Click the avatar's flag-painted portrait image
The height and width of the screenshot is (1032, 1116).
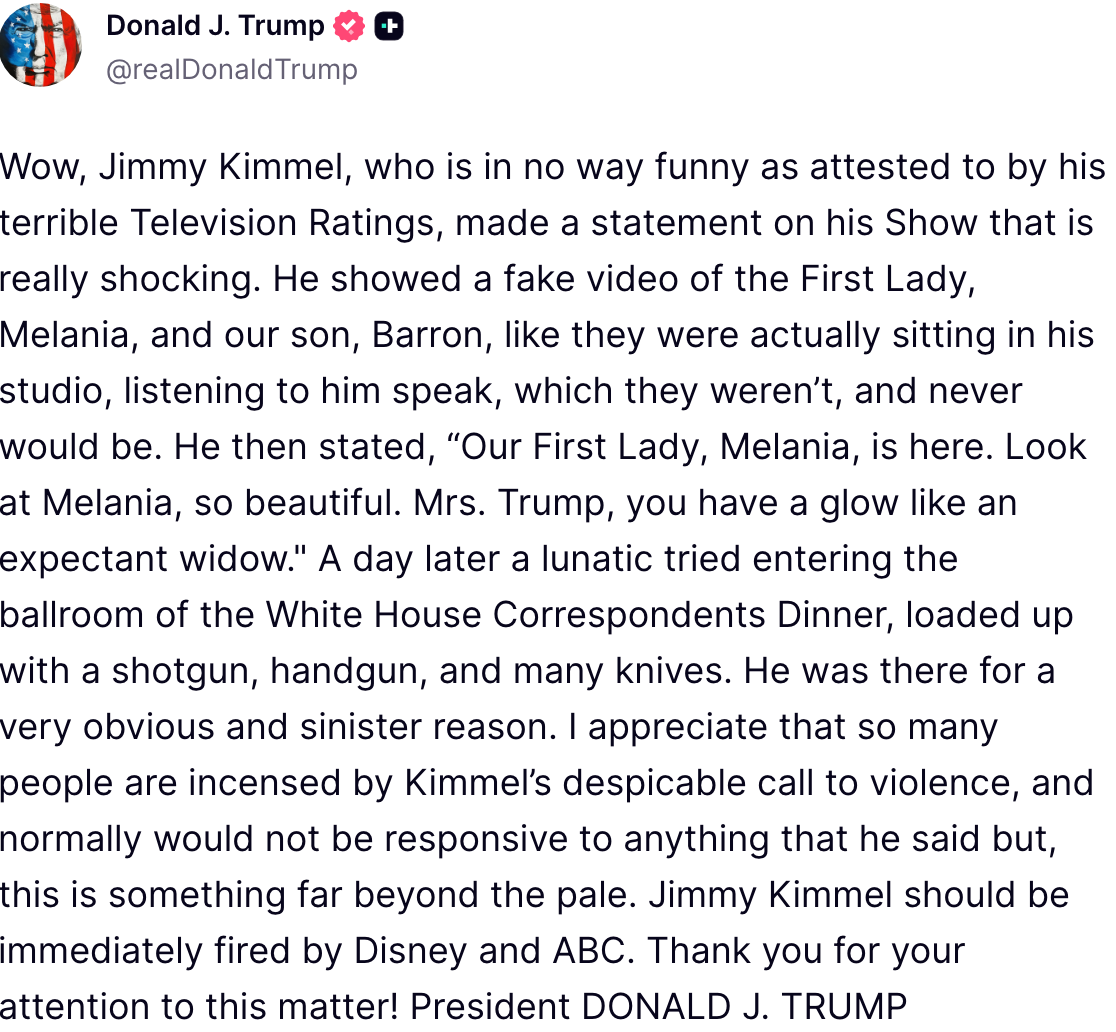(41, 45)
